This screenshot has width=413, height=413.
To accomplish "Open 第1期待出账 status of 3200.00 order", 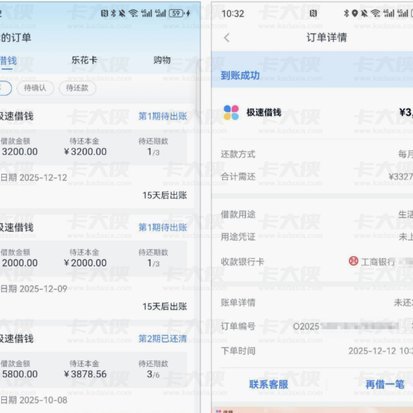I will pyautogui.click(x=163, y=116).
